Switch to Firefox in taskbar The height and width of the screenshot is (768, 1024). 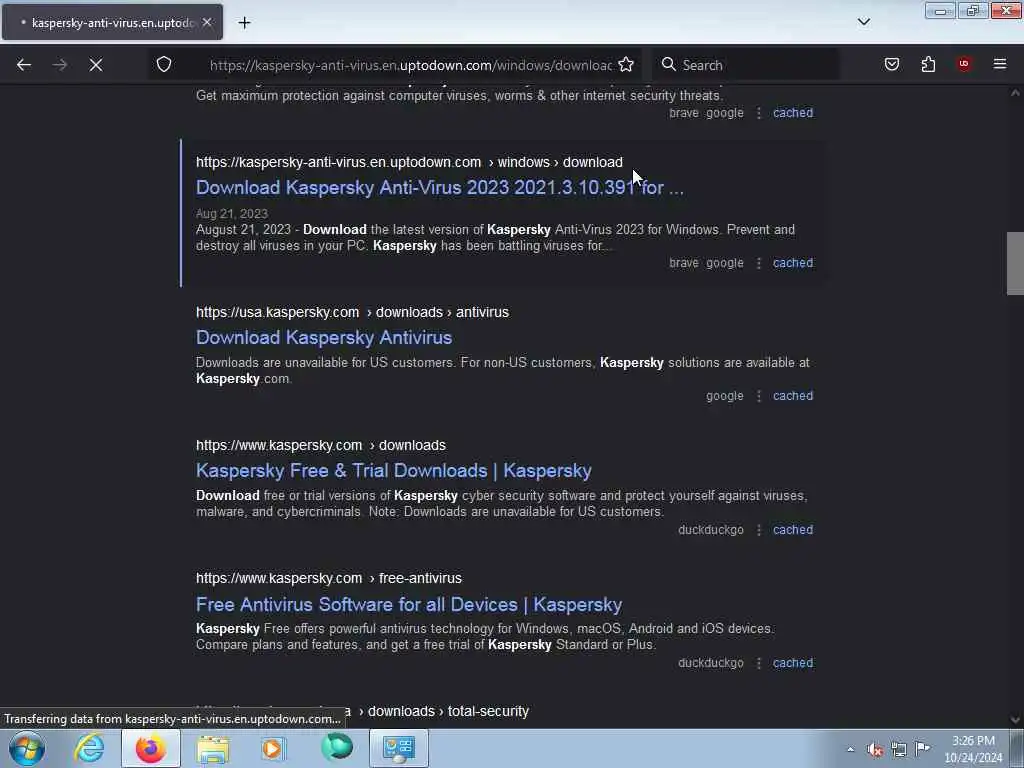pos(150,748)
